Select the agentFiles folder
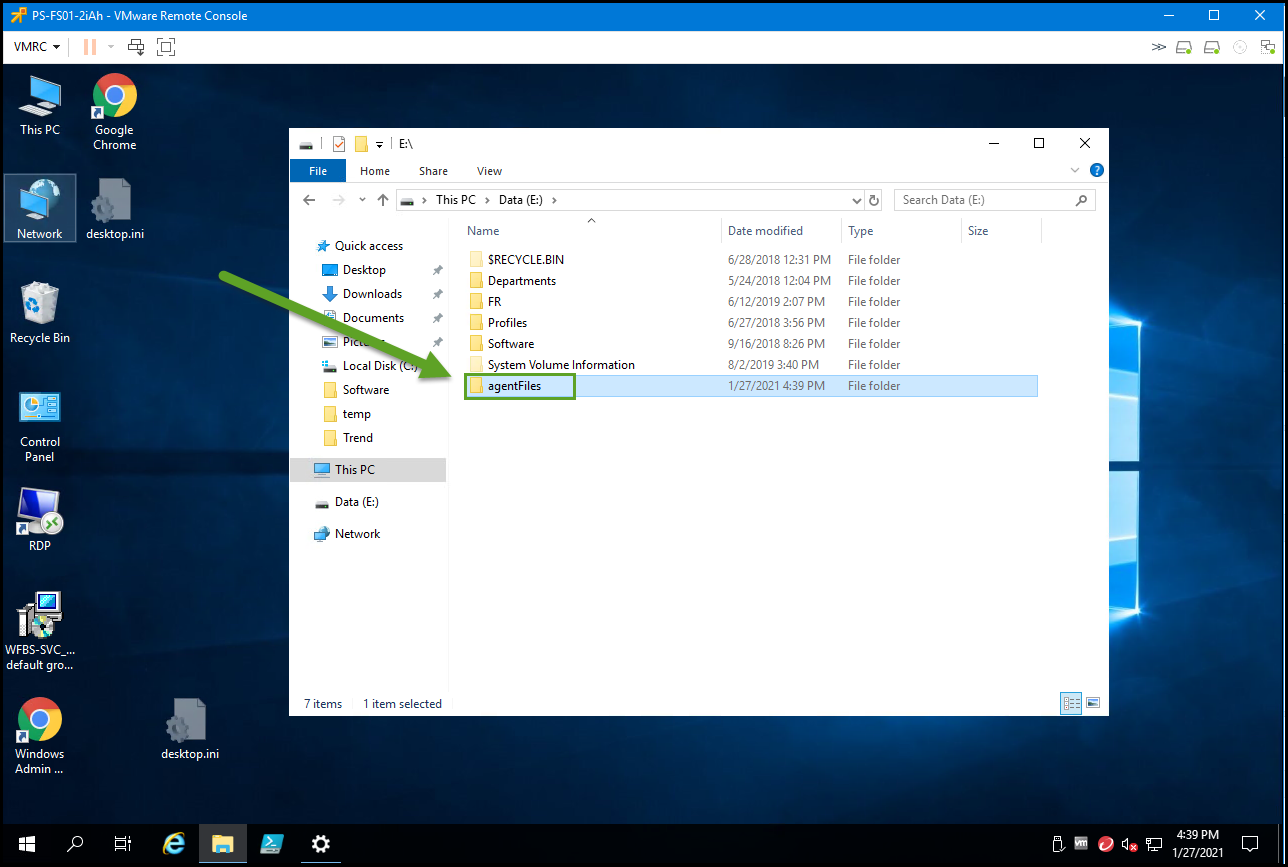Image resolution: width=1288 pixels, height=867 pixels. point(514,386)
